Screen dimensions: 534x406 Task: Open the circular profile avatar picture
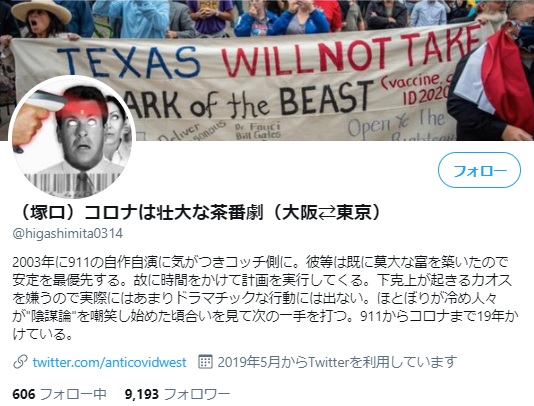[x=72, y=138]
